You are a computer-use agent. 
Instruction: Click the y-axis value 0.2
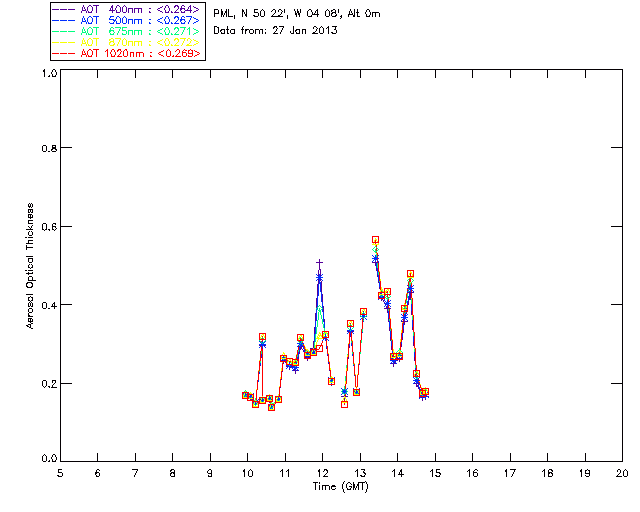(x=49, y=384)
